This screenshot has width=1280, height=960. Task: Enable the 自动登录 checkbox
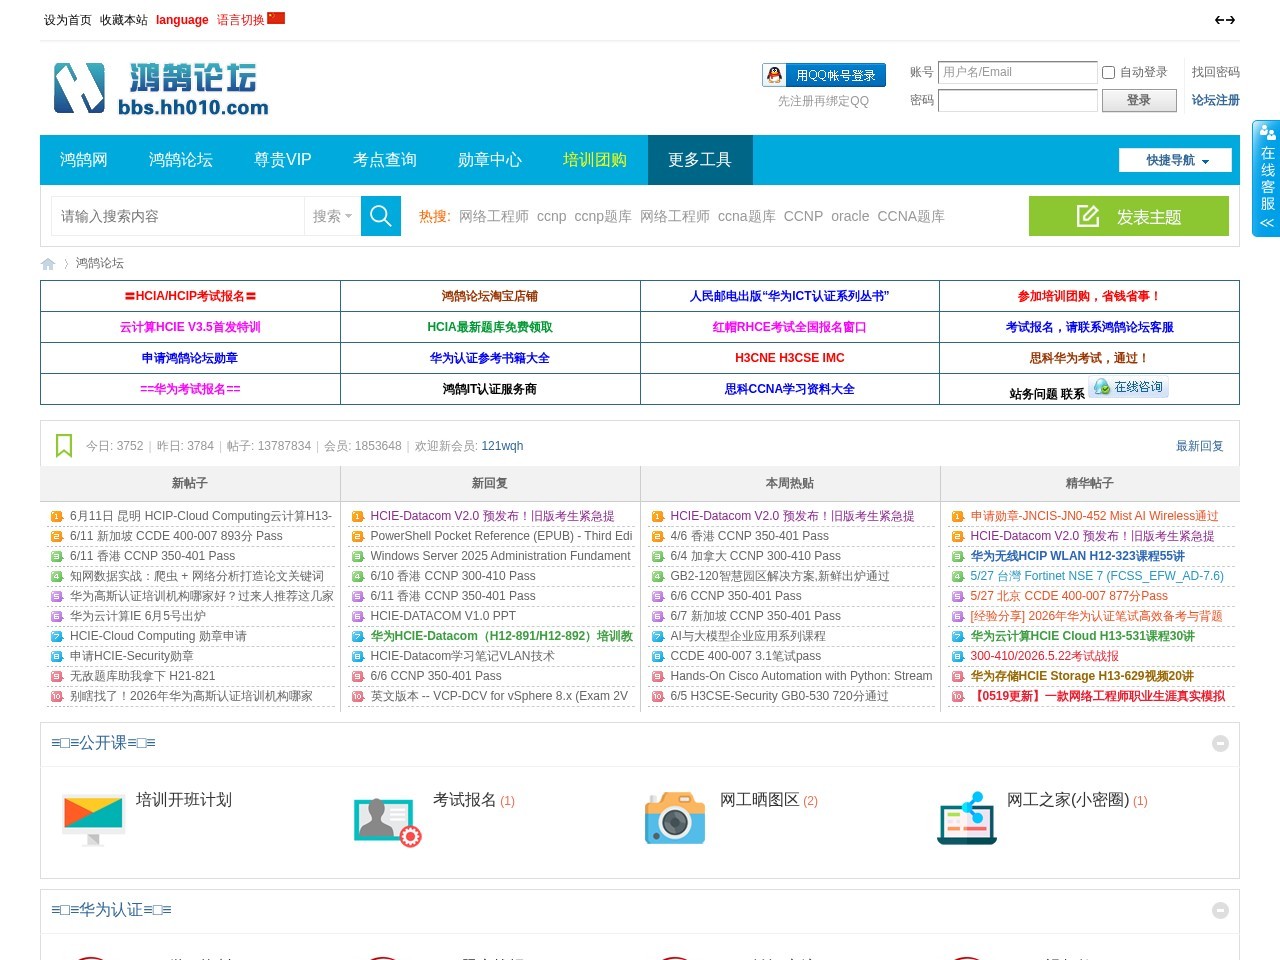pos(1108,72)
